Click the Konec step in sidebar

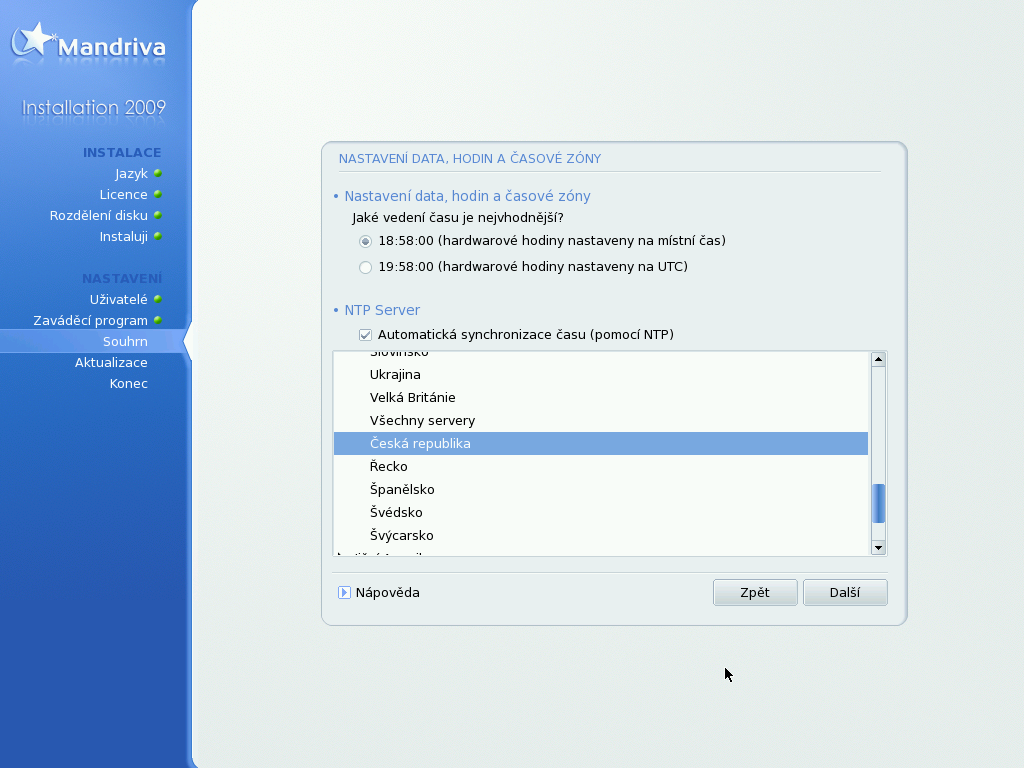tap(128, 383)
